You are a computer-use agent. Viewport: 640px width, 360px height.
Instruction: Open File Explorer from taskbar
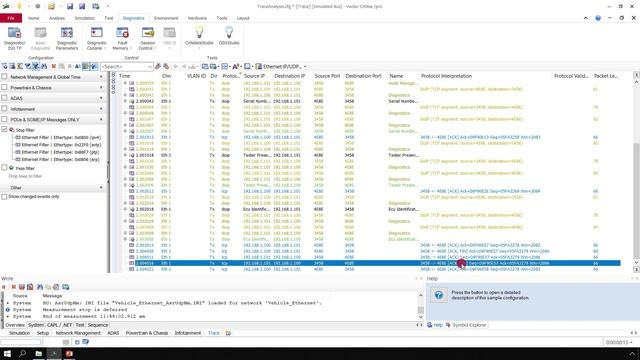point(38,353)
